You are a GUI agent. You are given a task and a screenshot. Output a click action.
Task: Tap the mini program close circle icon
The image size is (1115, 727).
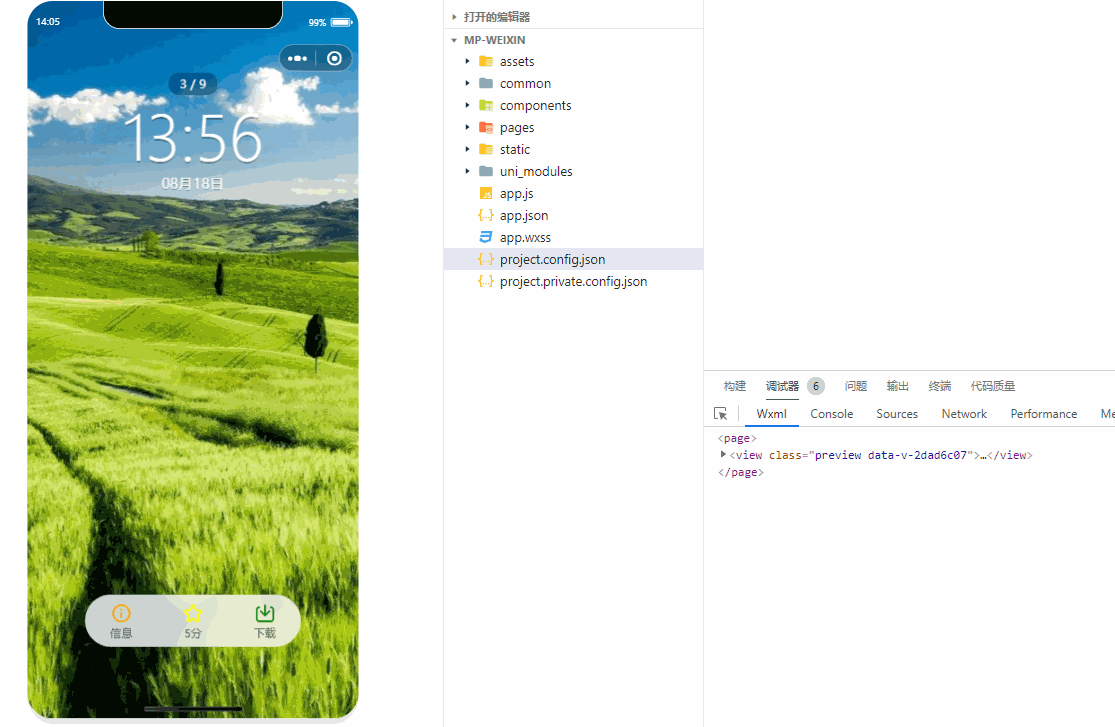tap(334, 58)
